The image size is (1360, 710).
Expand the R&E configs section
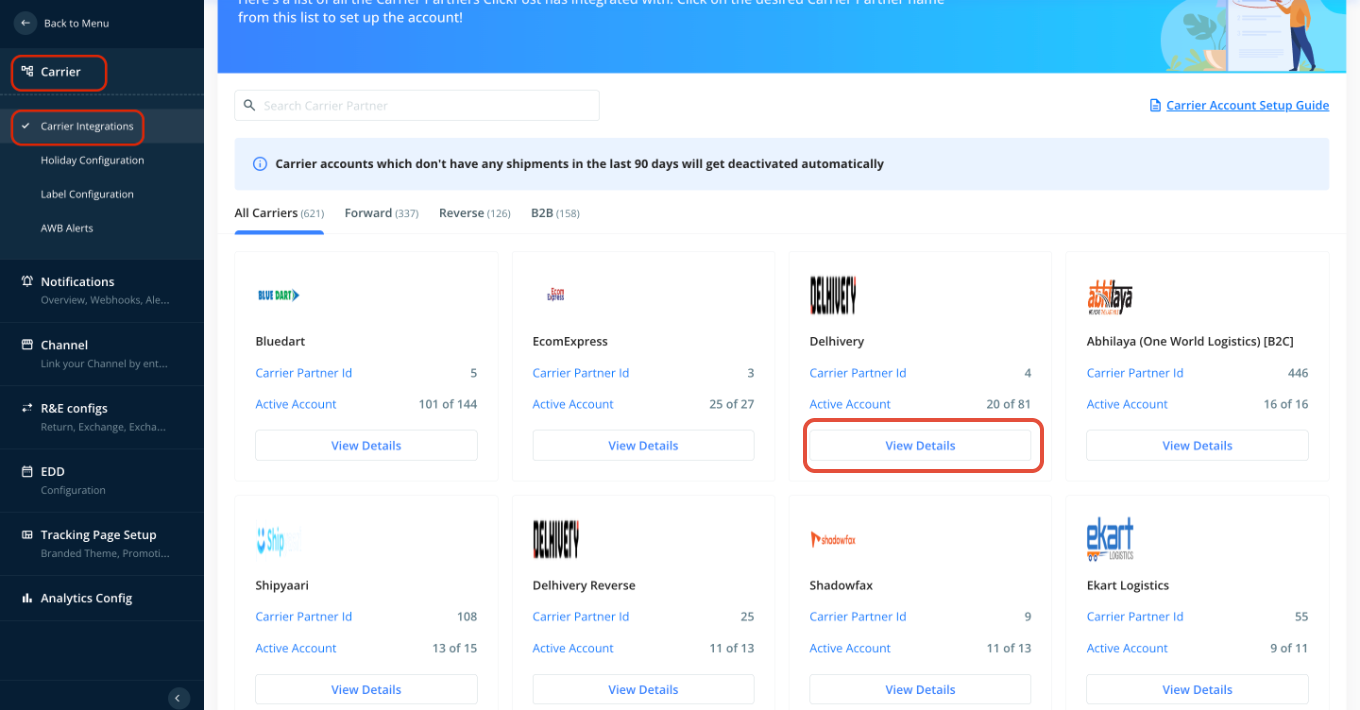[102, 416]
